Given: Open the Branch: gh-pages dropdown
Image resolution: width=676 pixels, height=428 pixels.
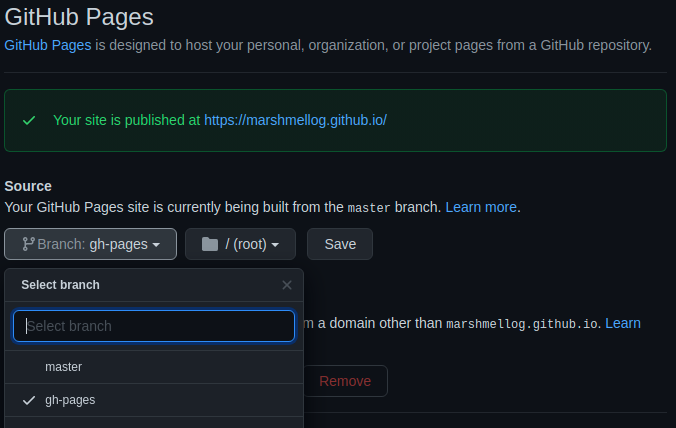Looking at the screenshot, I should 91,244.
